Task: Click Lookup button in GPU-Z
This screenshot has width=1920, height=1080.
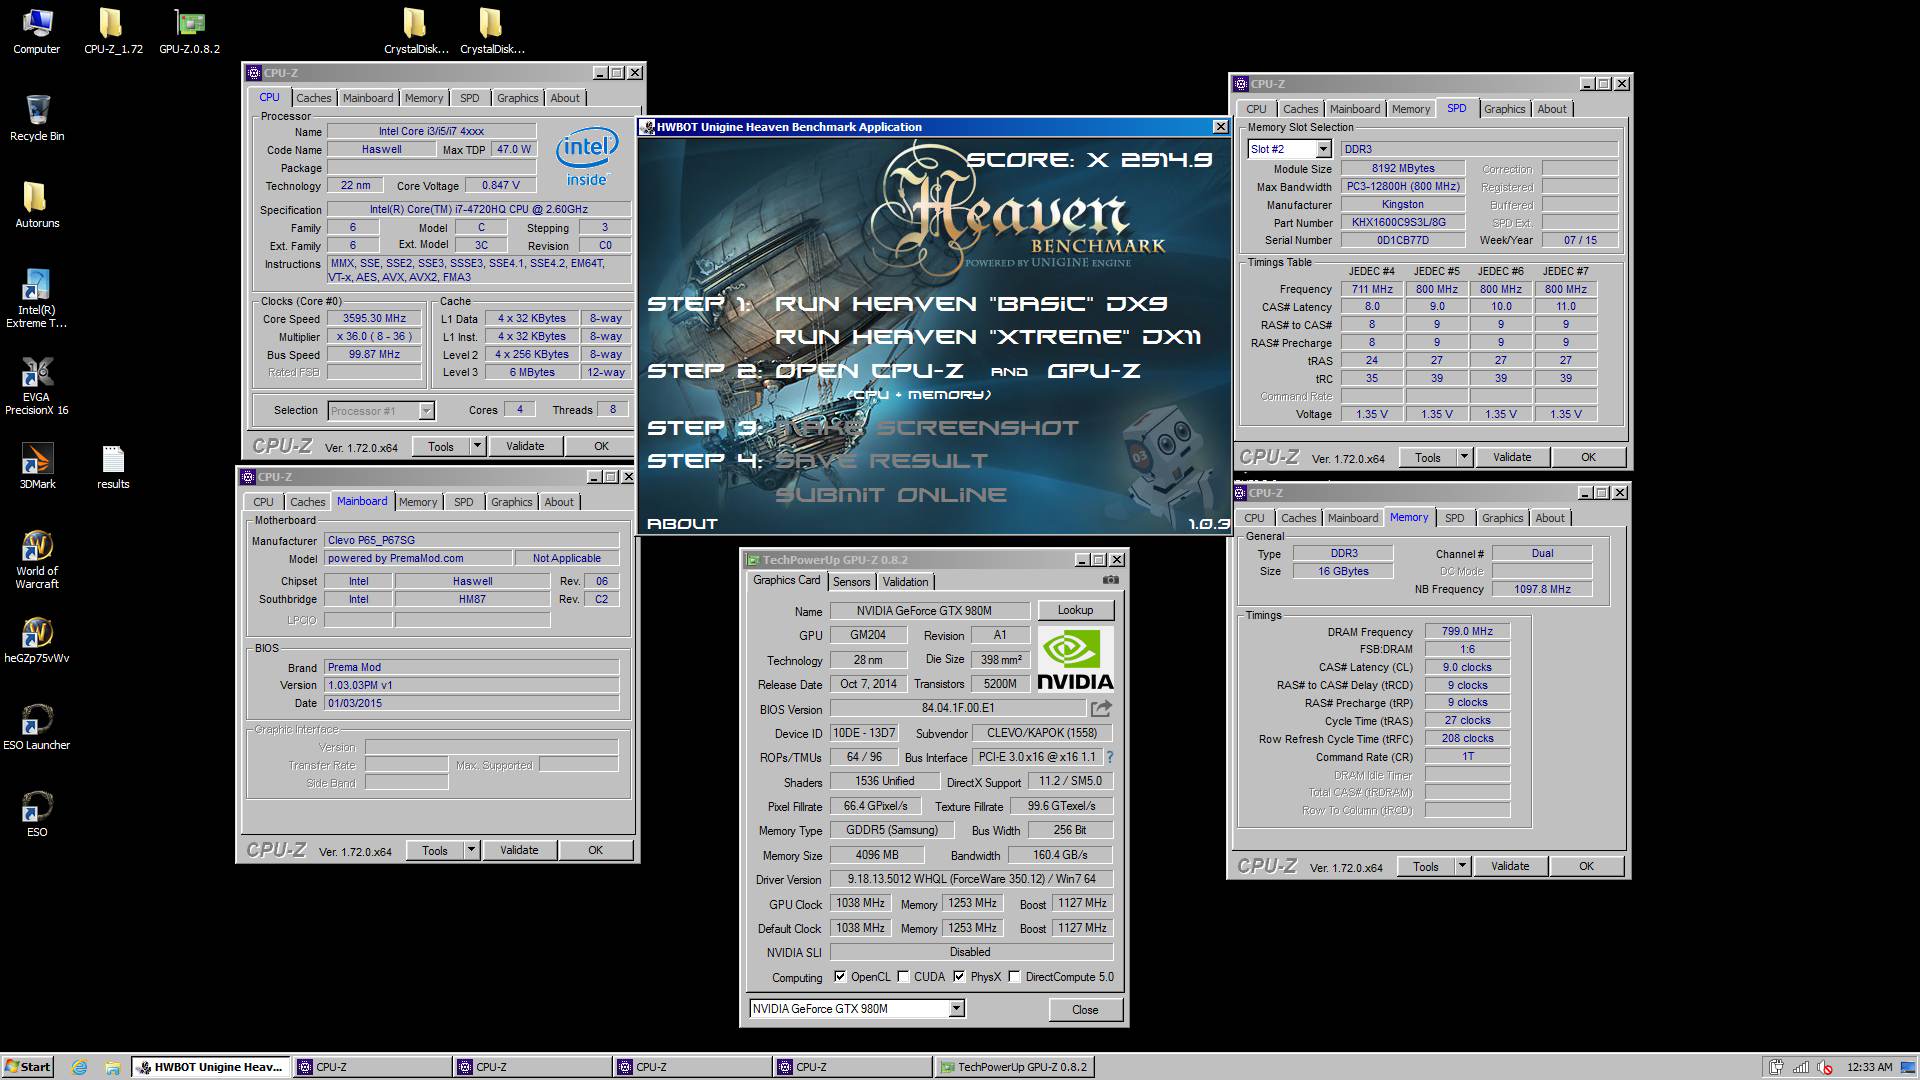Action: coord(1075,610)
